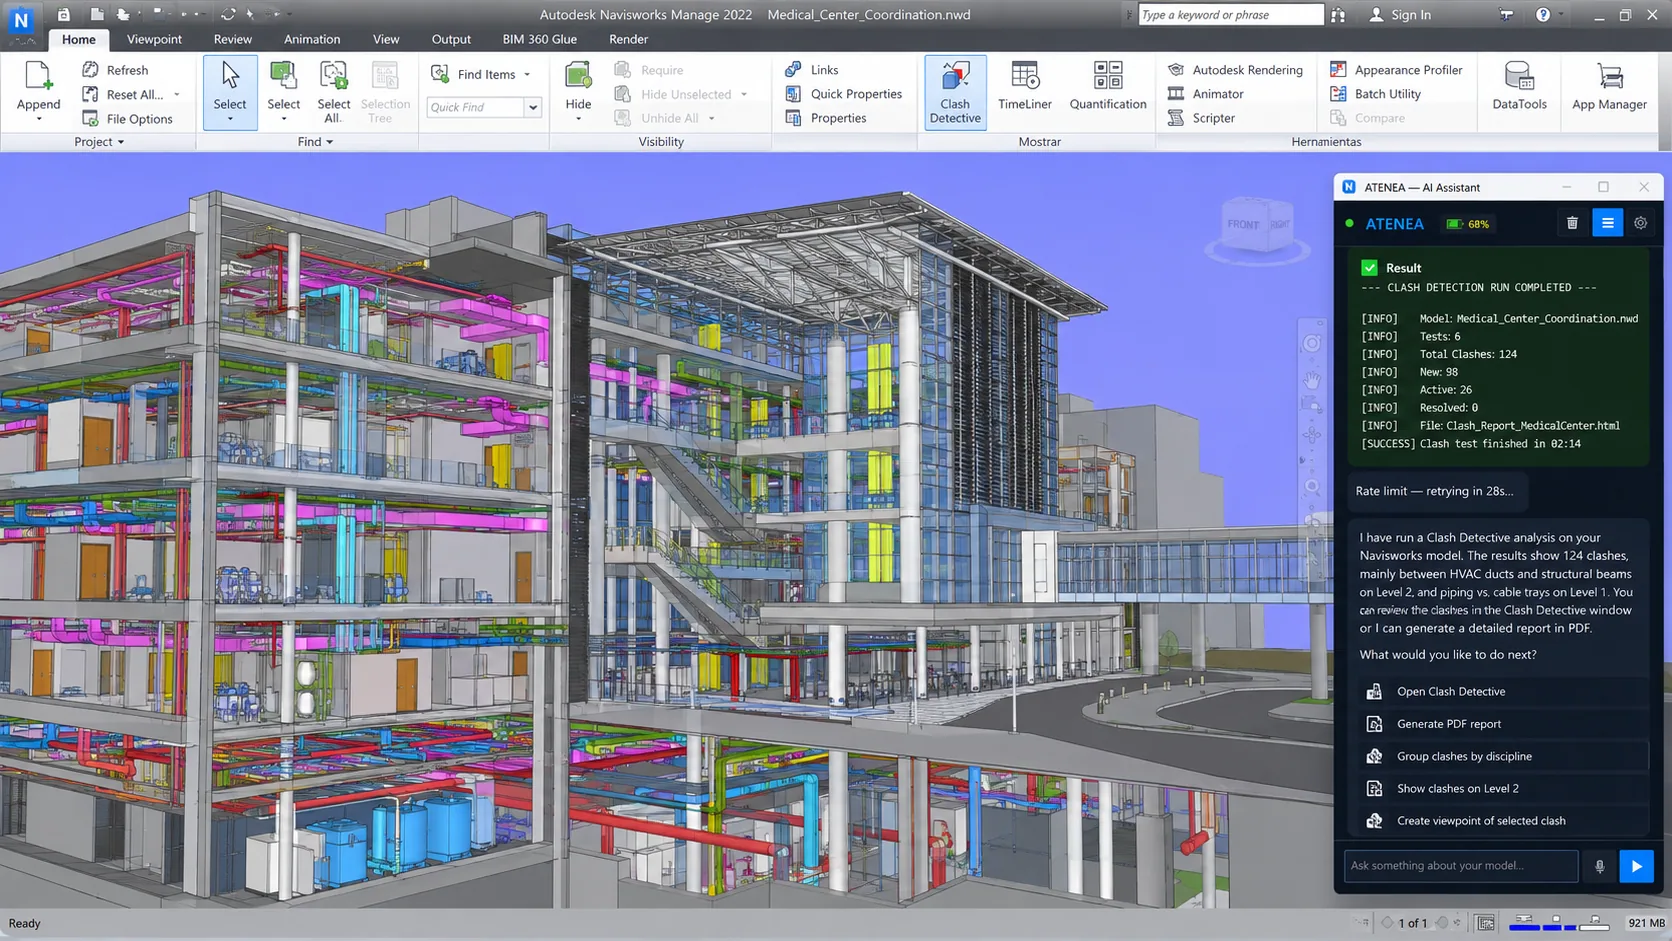The height and width of the screenshot is (941, 1672).
Task: Open the Animator tool
Action: coord(1206,94)
